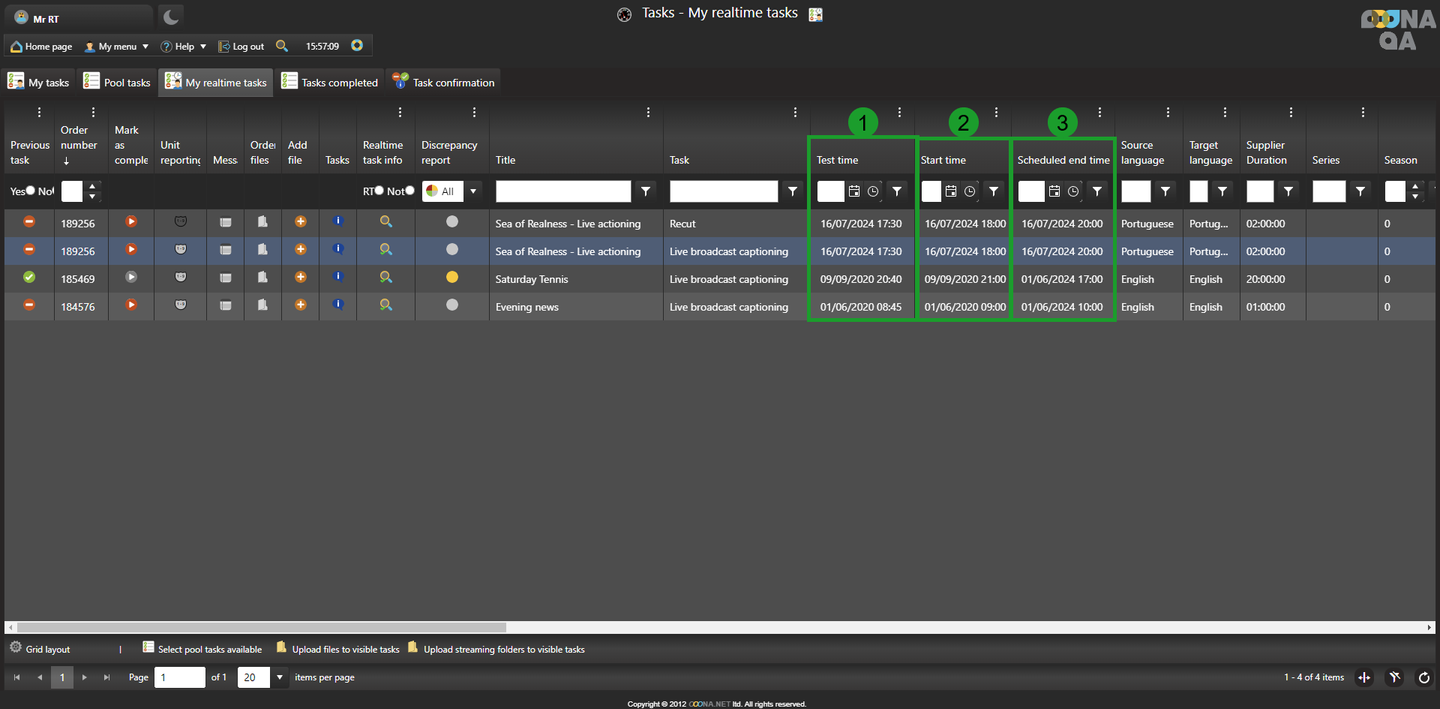
Task: Click the magnifier search icon in top toolbar
Action: pyautogui.click(x=282, y=46)
